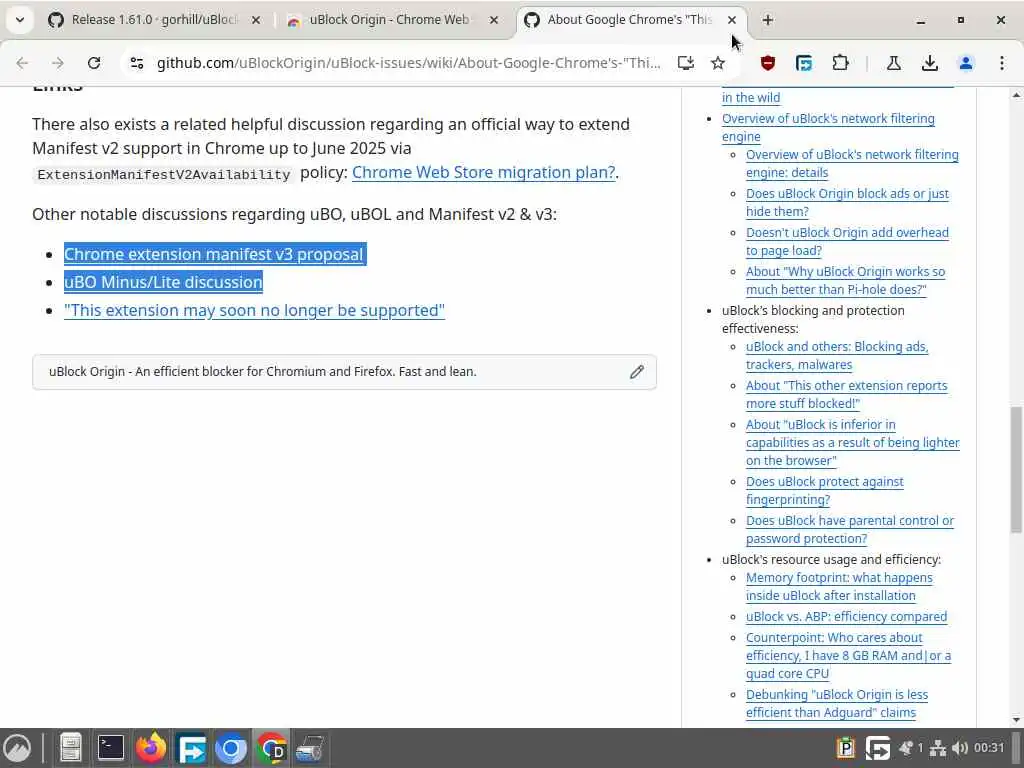Viewport: 1024px width, 768px height.
Task: Go forward to the next page
Action: click(x=58, y=63)
